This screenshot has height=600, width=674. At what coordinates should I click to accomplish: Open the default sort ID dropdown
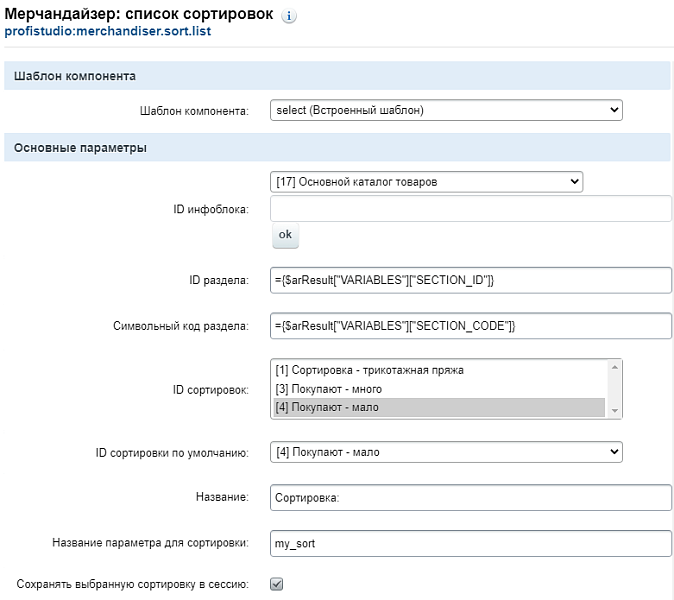click(x=446, y=452)
